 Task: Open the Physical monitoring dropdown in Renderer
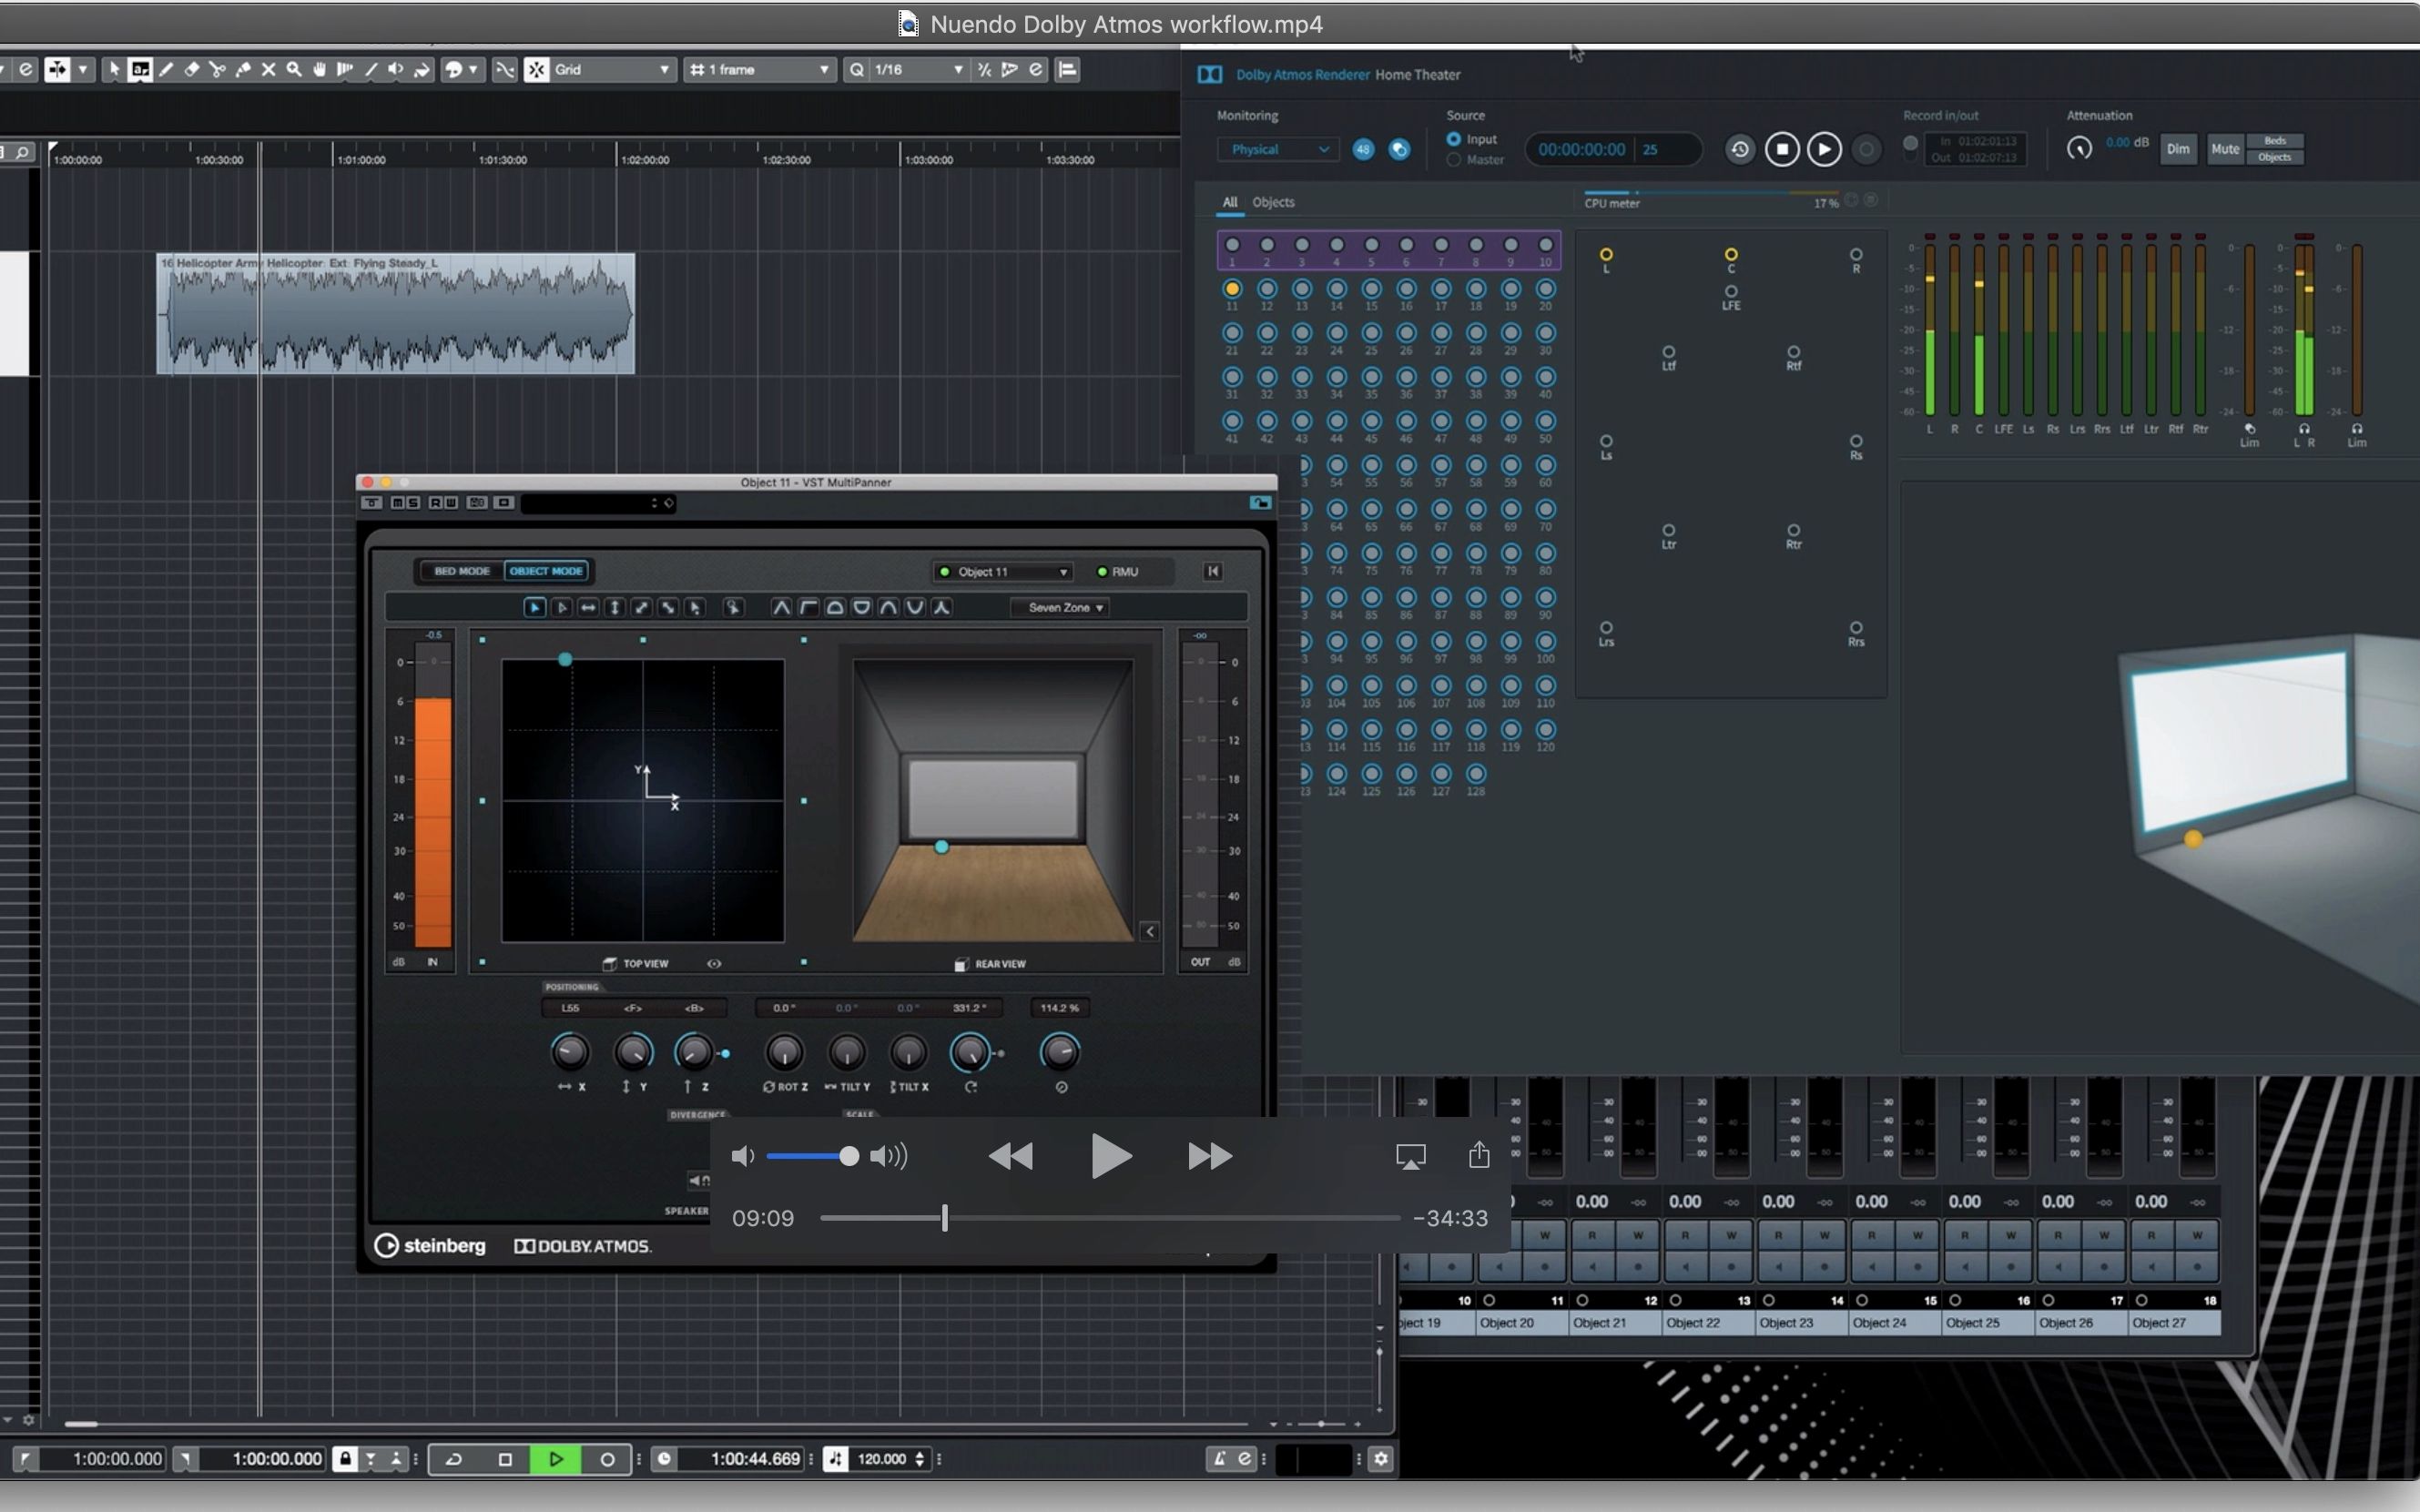coord(1278,149)
